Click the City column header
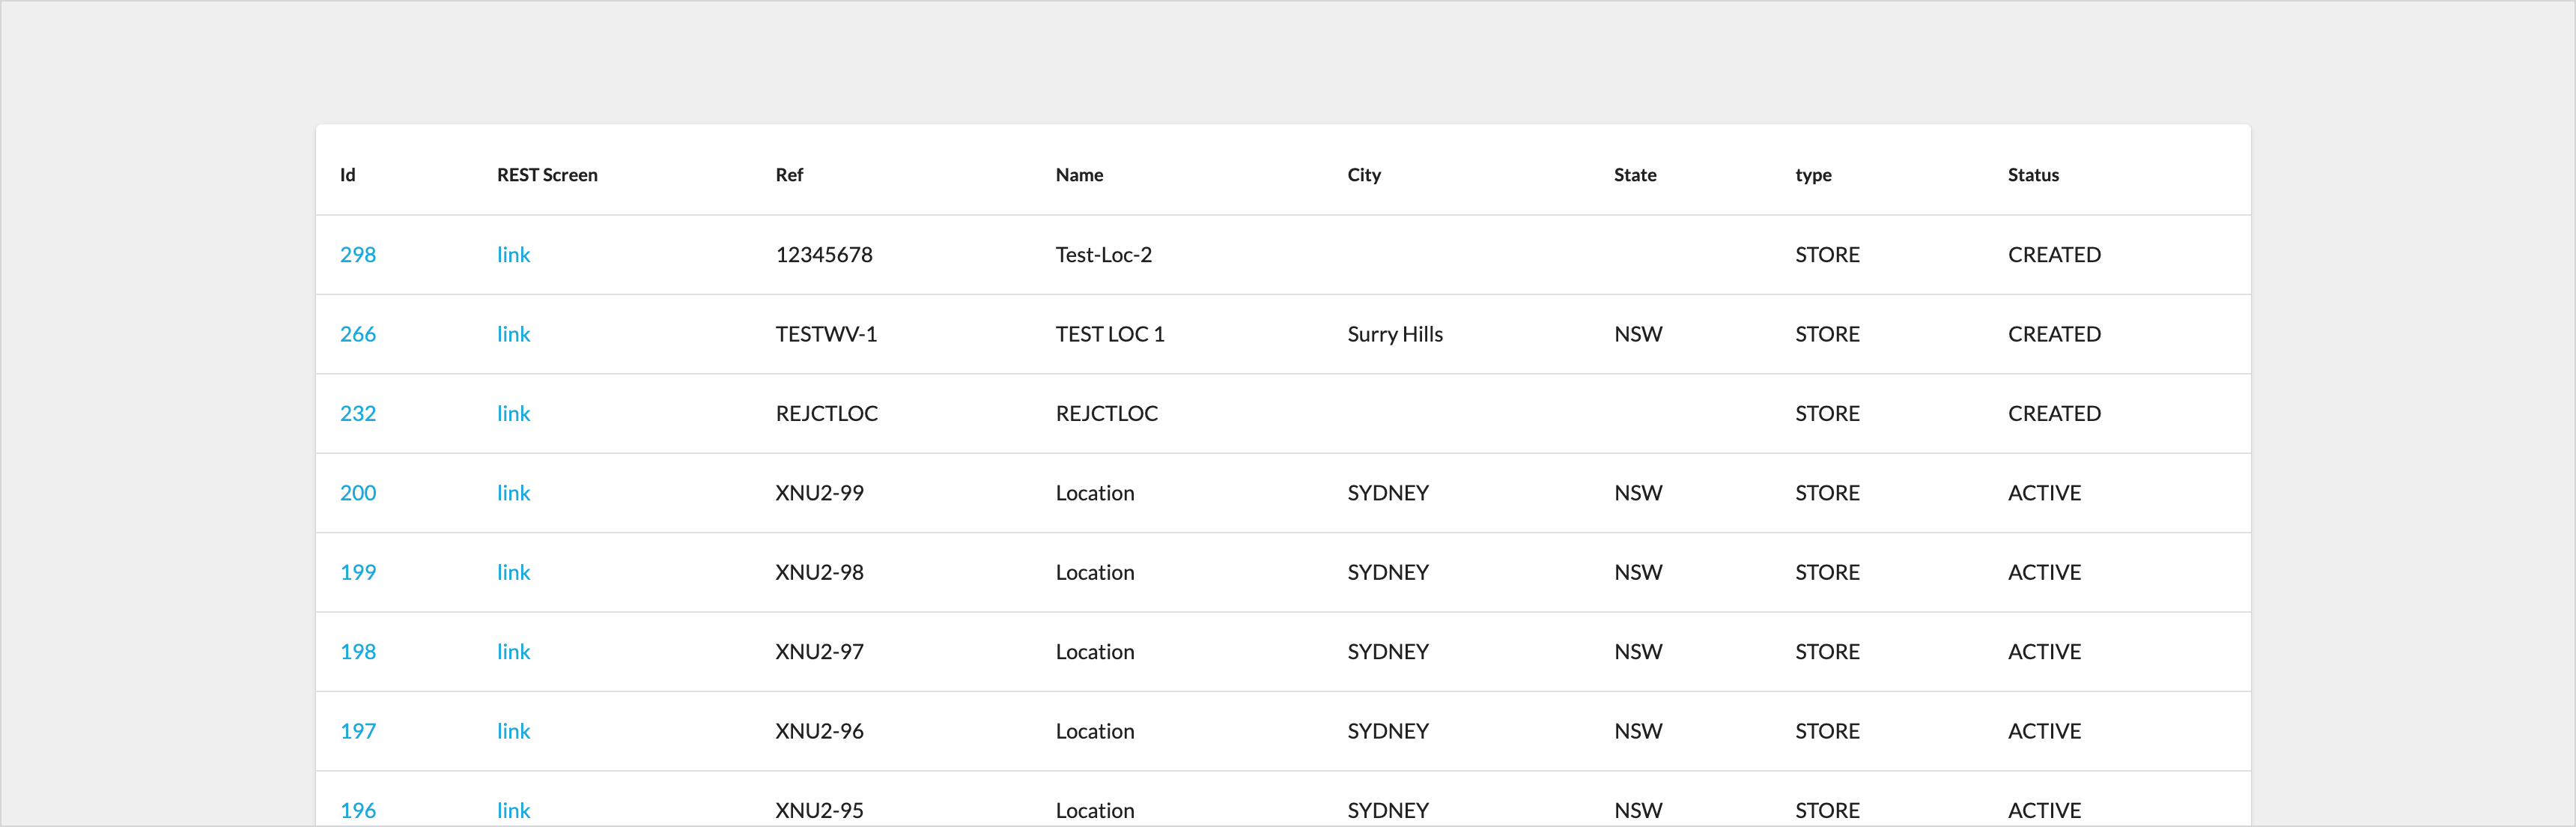Image resolution: width=2576 pixels, height=827 pixels. click(x=1363, y=175)
